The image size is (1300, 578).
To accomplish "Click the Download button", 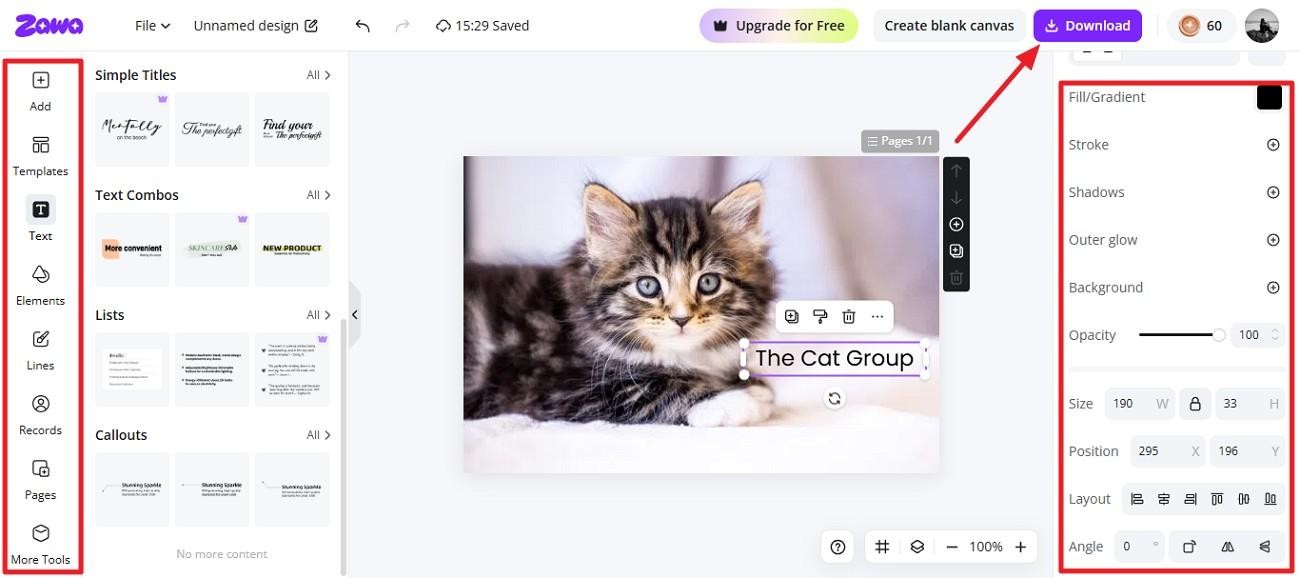I will [x=1087, y=26].
